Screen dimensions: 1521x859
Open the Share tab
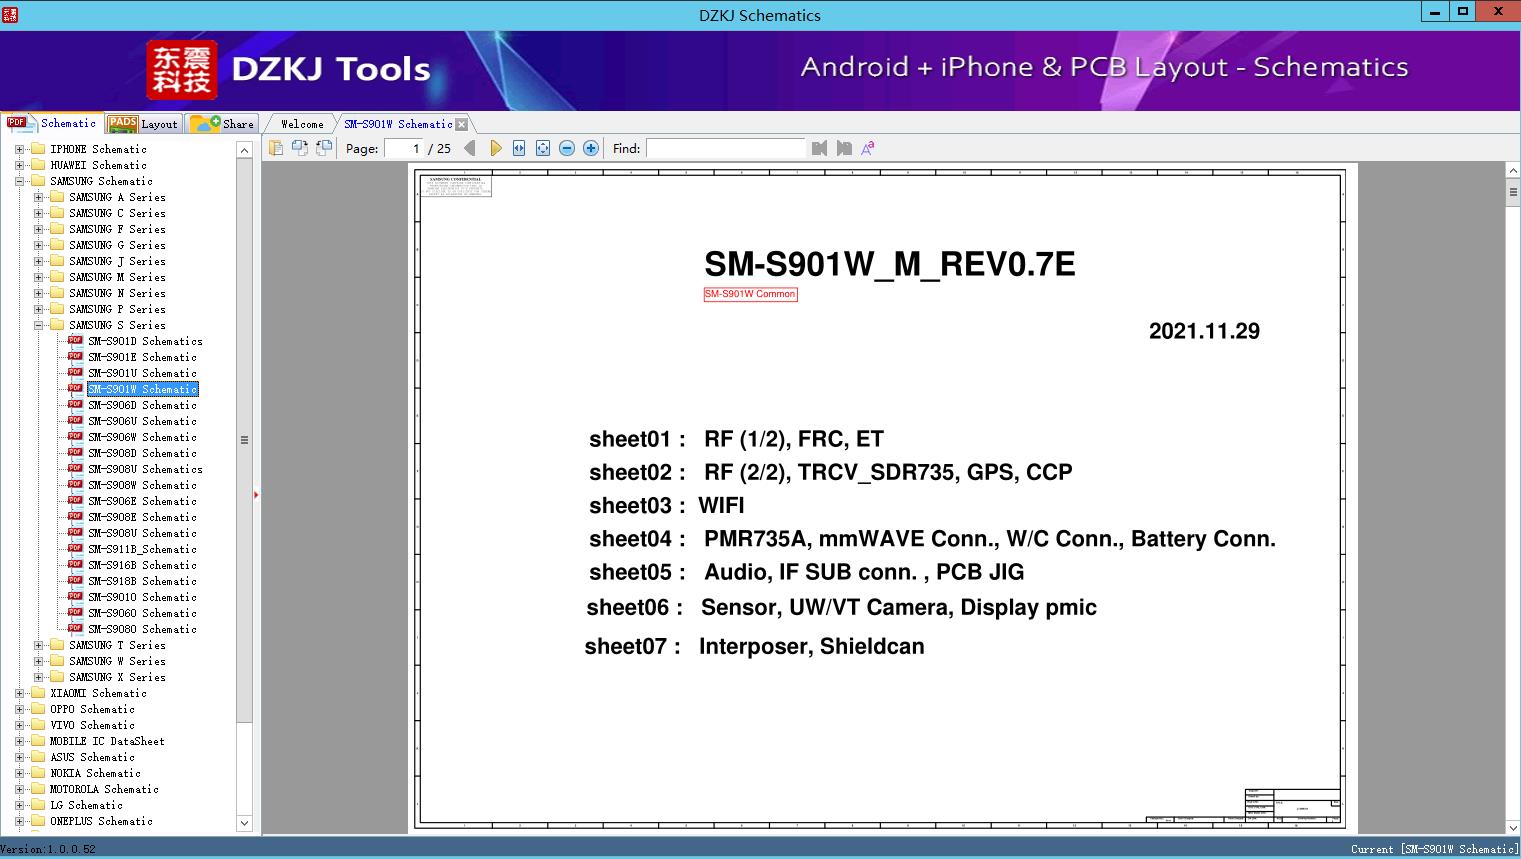(x=223, y=124)
